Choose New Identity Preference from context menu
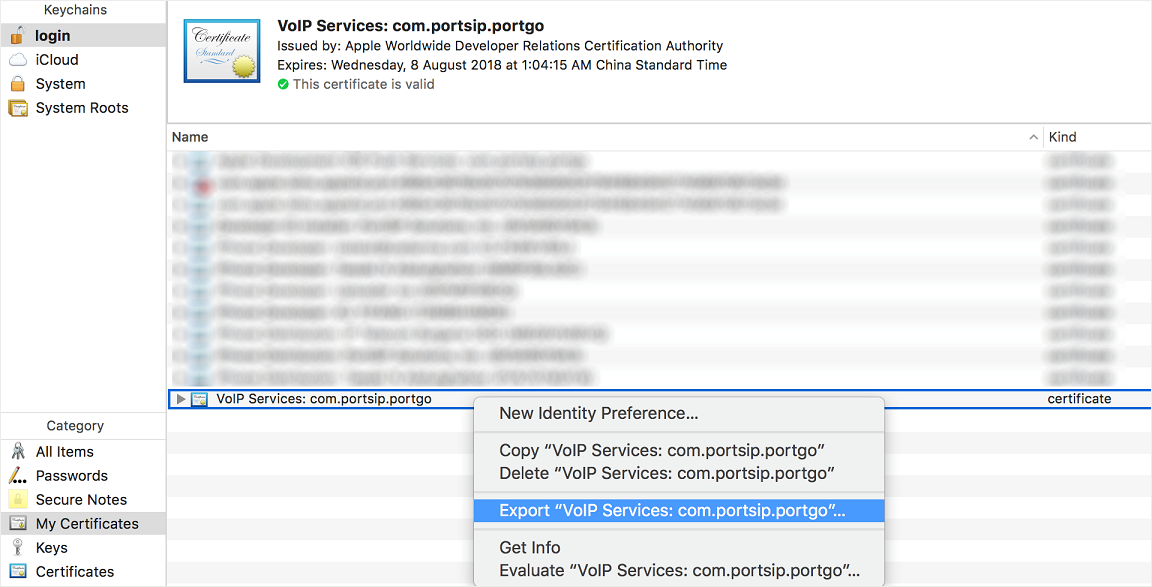Viewport: 1152px width, 587px height. pyautogui.click(x=678, y=414)
